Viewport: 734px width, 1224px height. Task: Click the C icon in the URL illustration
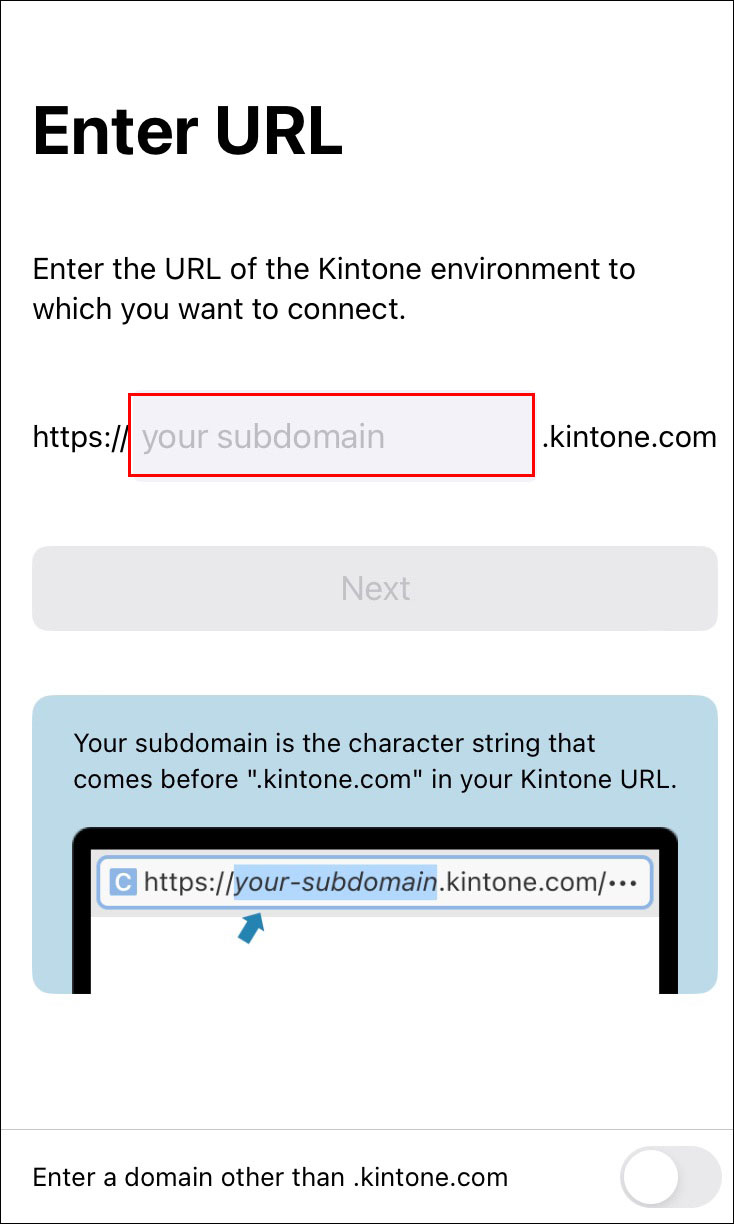point(121,881)
